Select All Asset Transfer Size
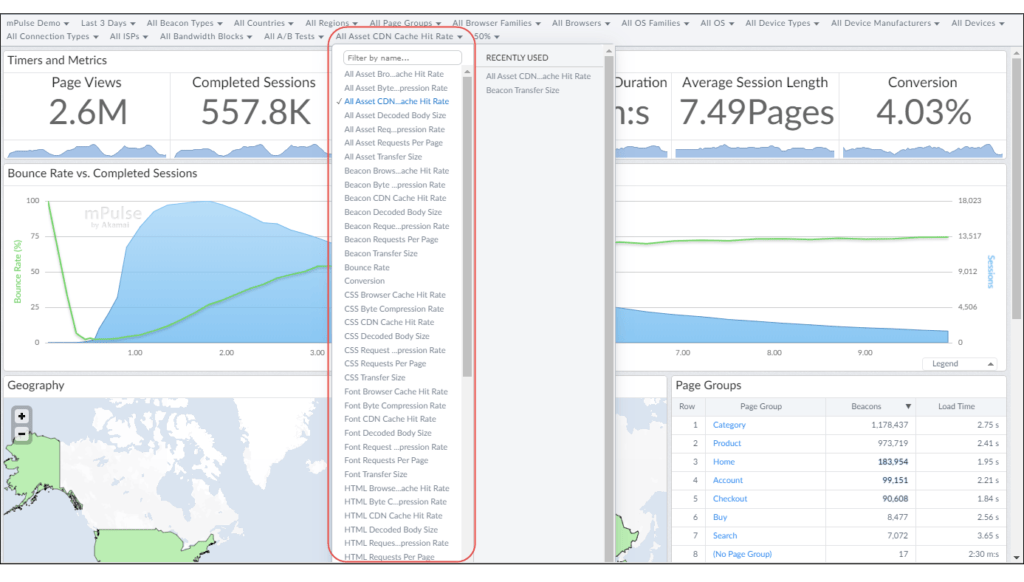This screenshot has height=582, width=1024. [383, 157]
